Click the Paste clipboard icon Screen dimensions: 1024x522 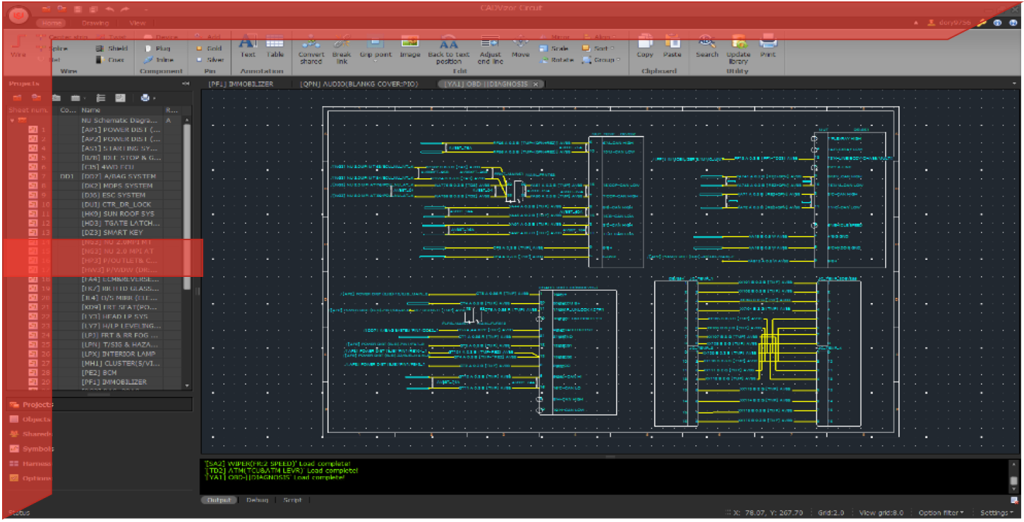(x=672, y=47)
